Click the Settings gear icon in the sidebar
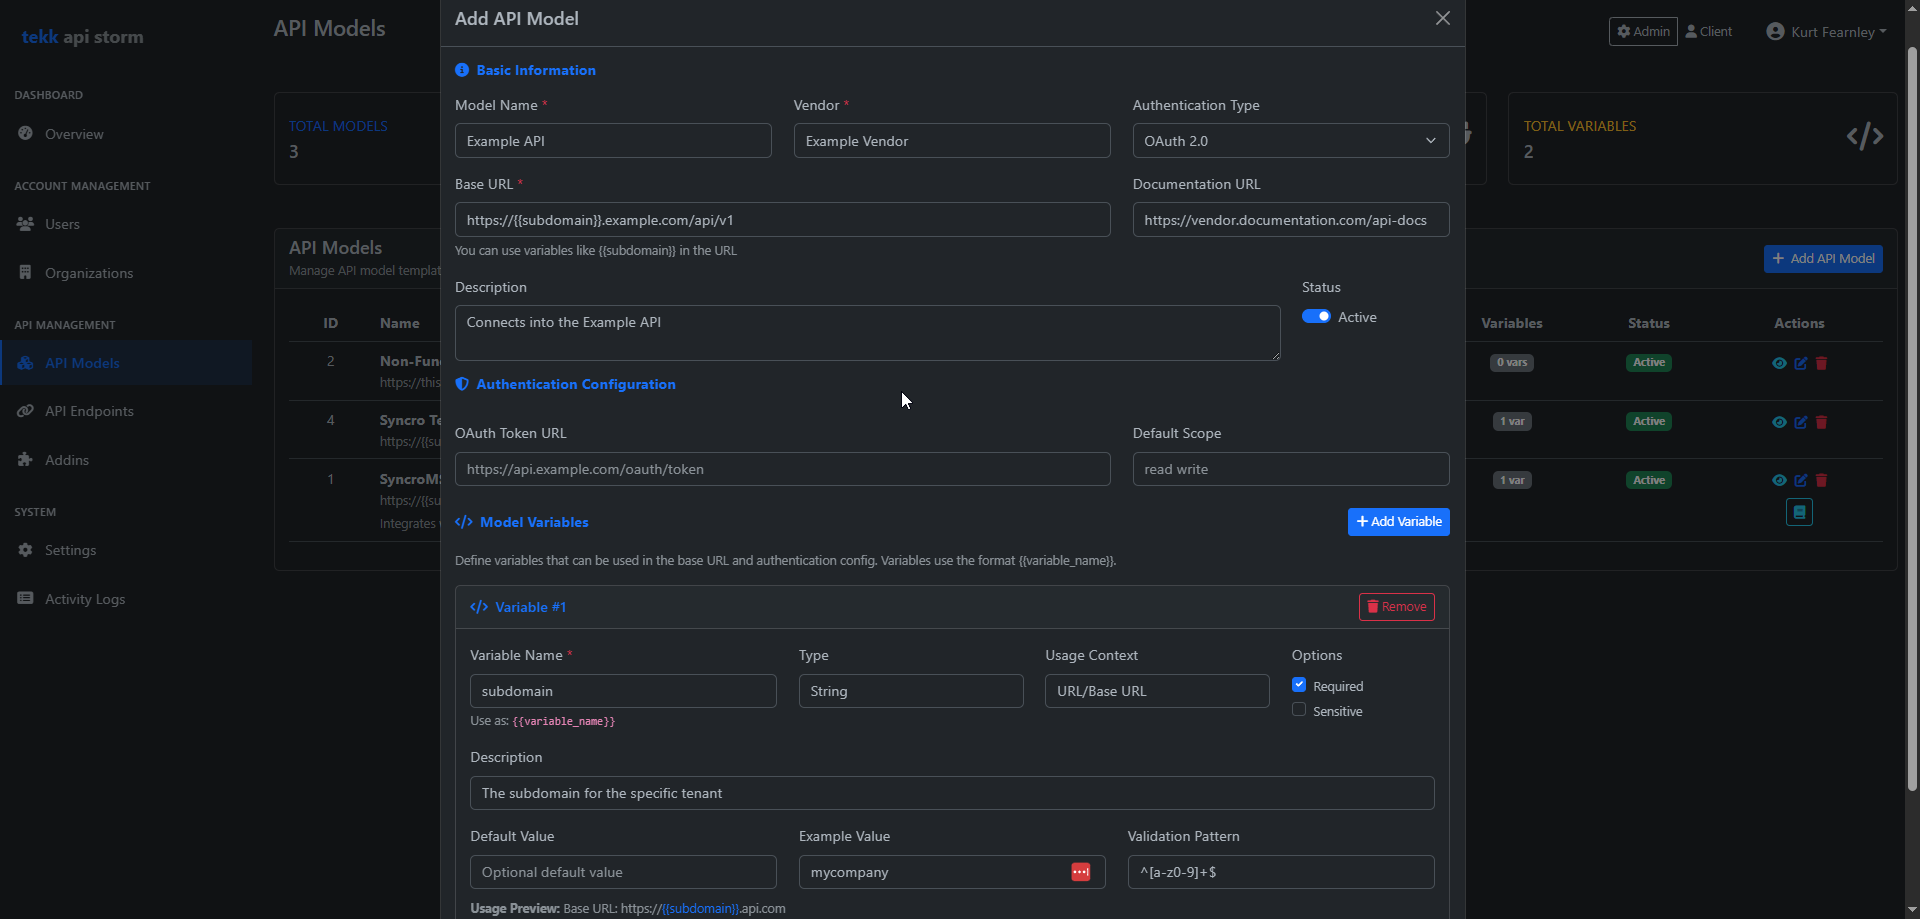Screen dimensions: 1920x919 pos(23,549)
